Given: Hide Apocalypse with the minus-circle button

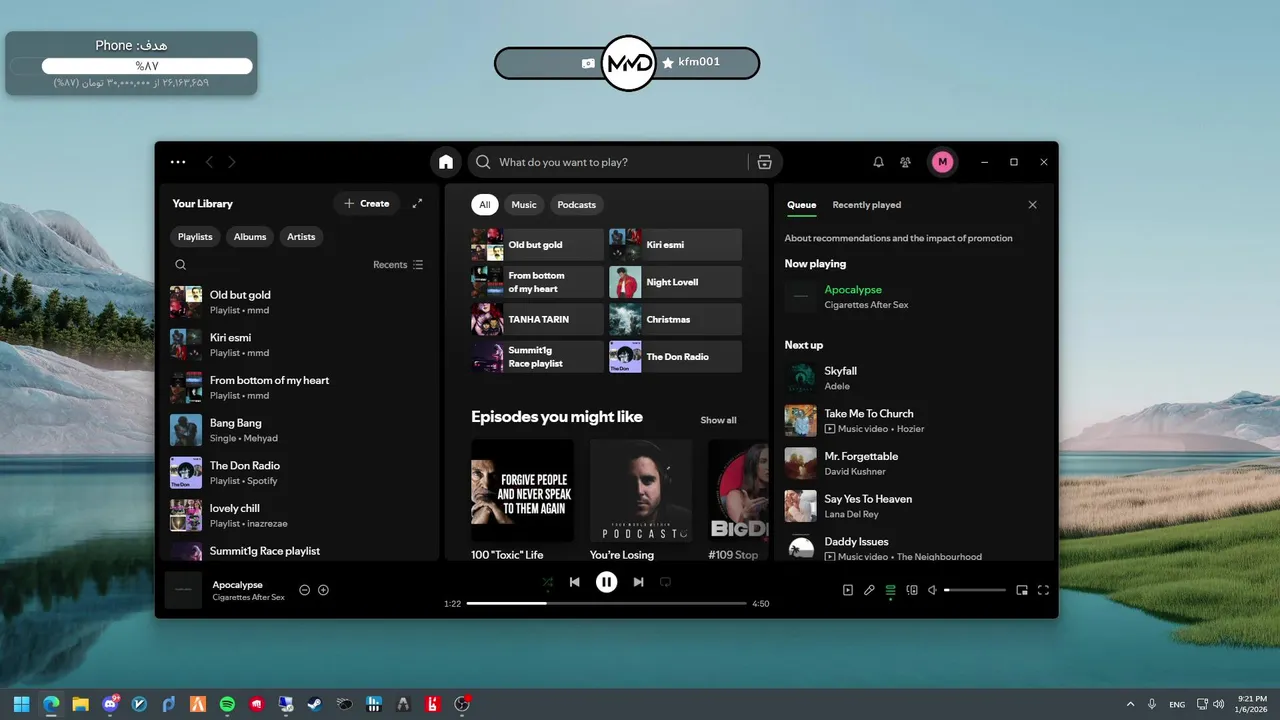Looking at the screenshot, I should tap(305, 590).
